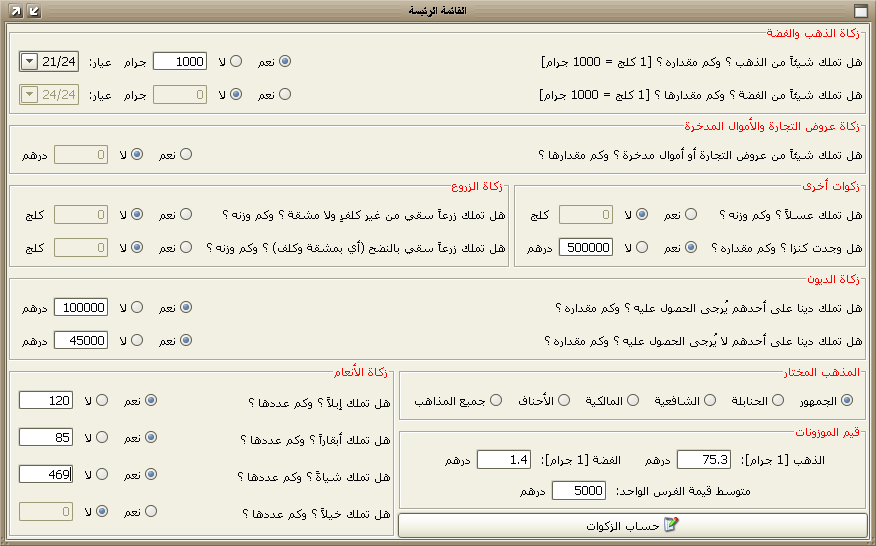Click the زكاة الديون section heading
This screenshot has width=876, height=546.
point(834,279)
